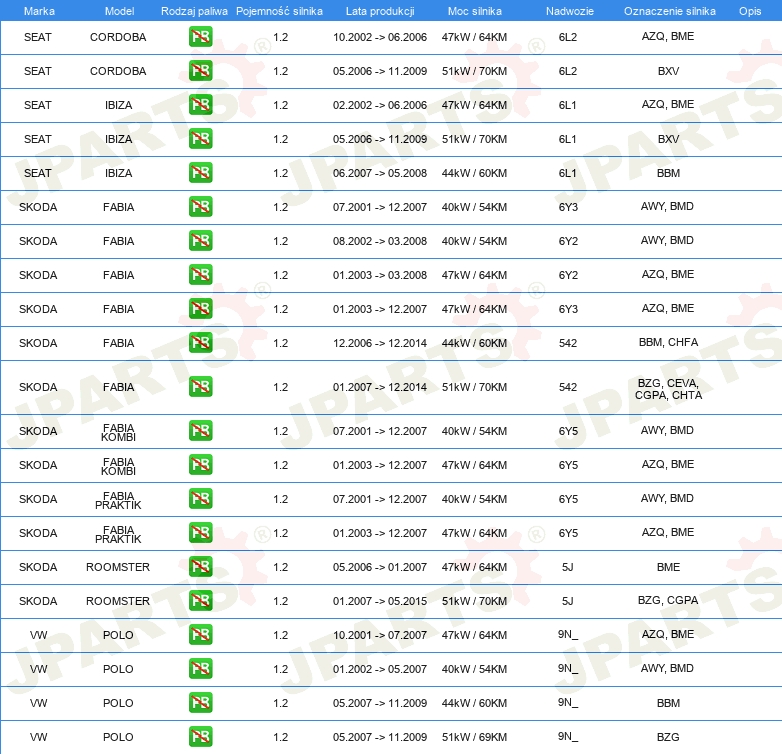Select '05.2006 -> 01.2007' production years cell

pos(380,567)
